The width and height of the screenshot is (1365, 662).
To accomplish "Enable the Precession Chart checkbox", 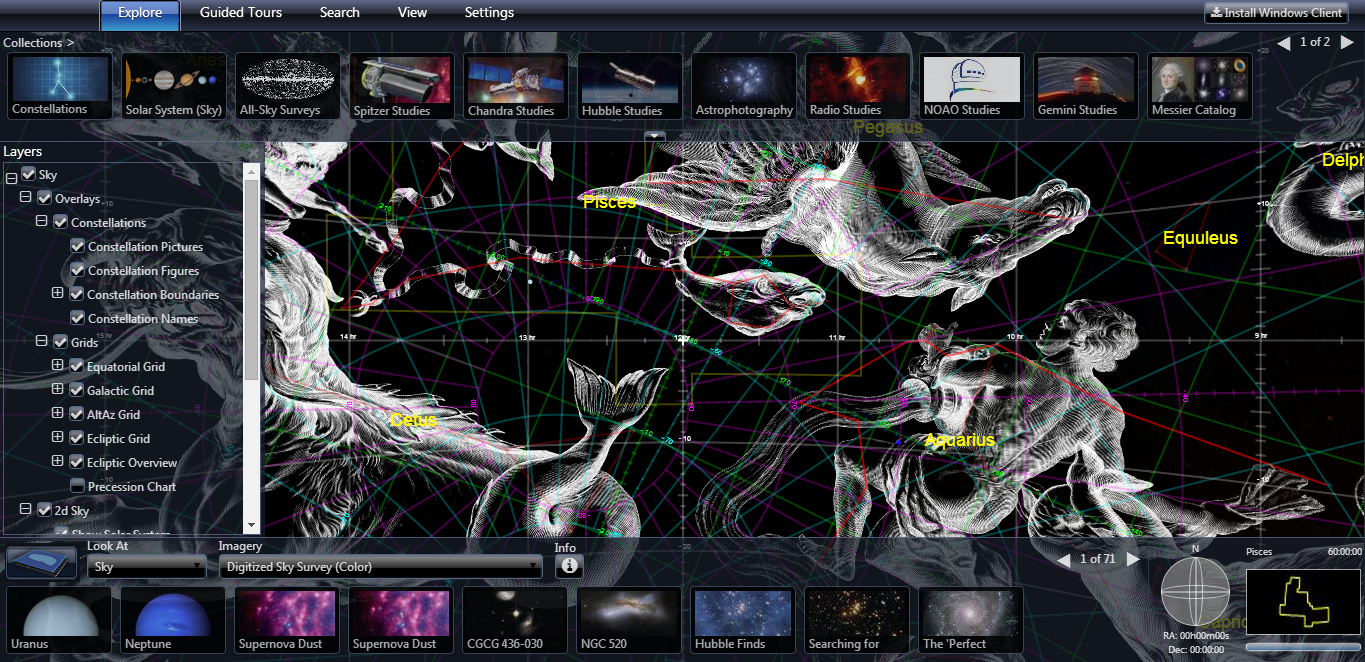I will pyautogui.click(x=77, y=486).
